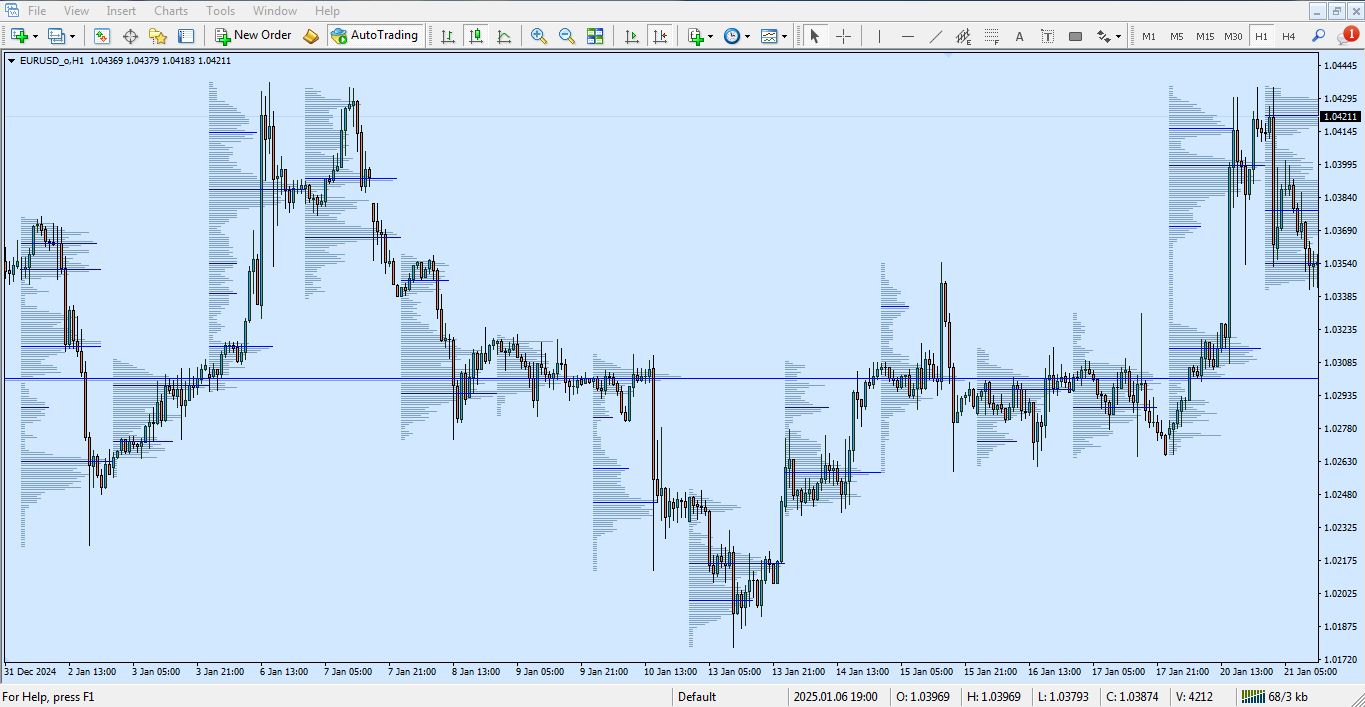Select the Text tool marked A

click(x=1019, y=36)
